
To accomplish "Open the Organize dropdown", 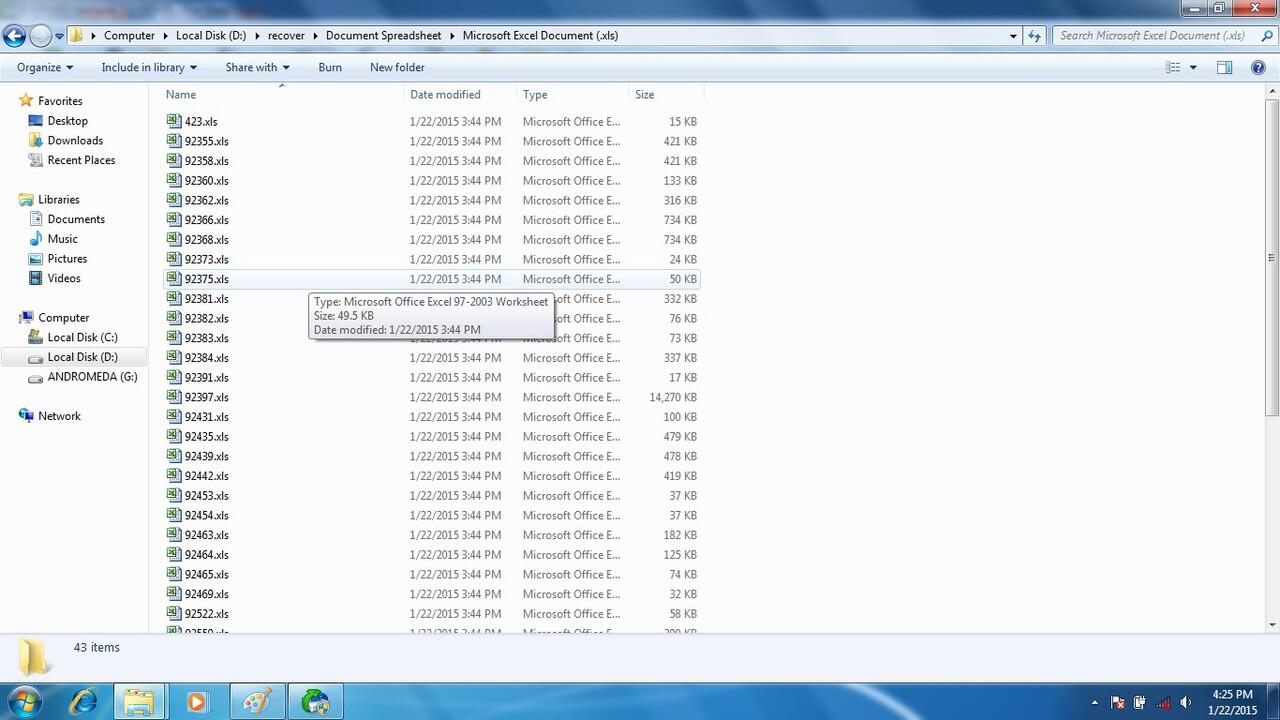I will point(43,67).
